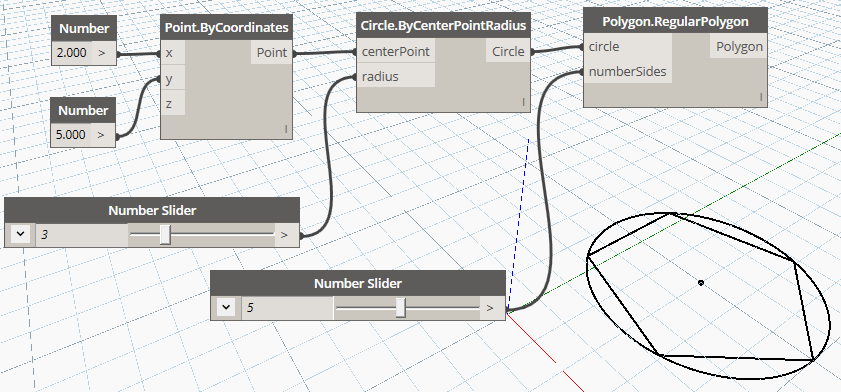Click the y input port on Point.ByCoordinates
This screenshot has height=392, width=841.
point(173,79)
